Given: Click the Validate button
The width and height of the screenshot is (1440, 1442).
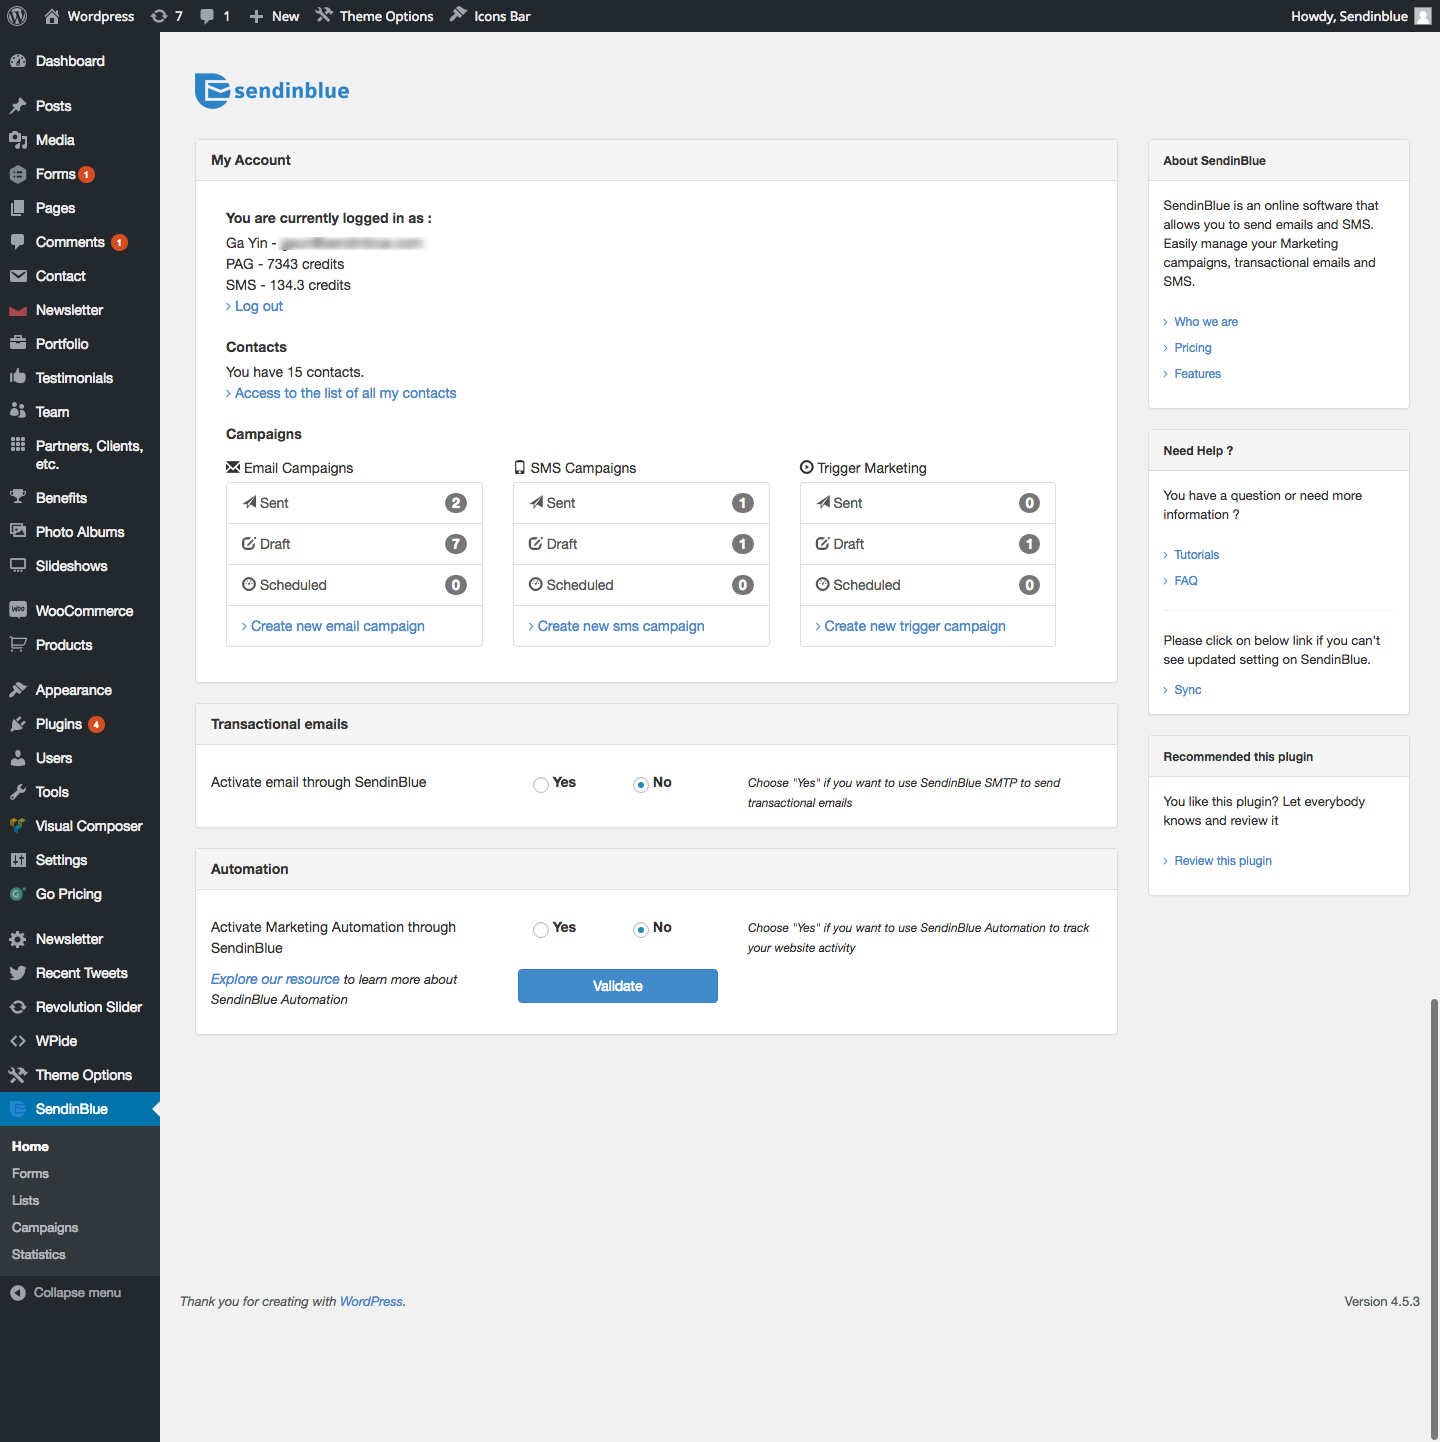Looking at the screenshot, I should click(x=618, y=986).
